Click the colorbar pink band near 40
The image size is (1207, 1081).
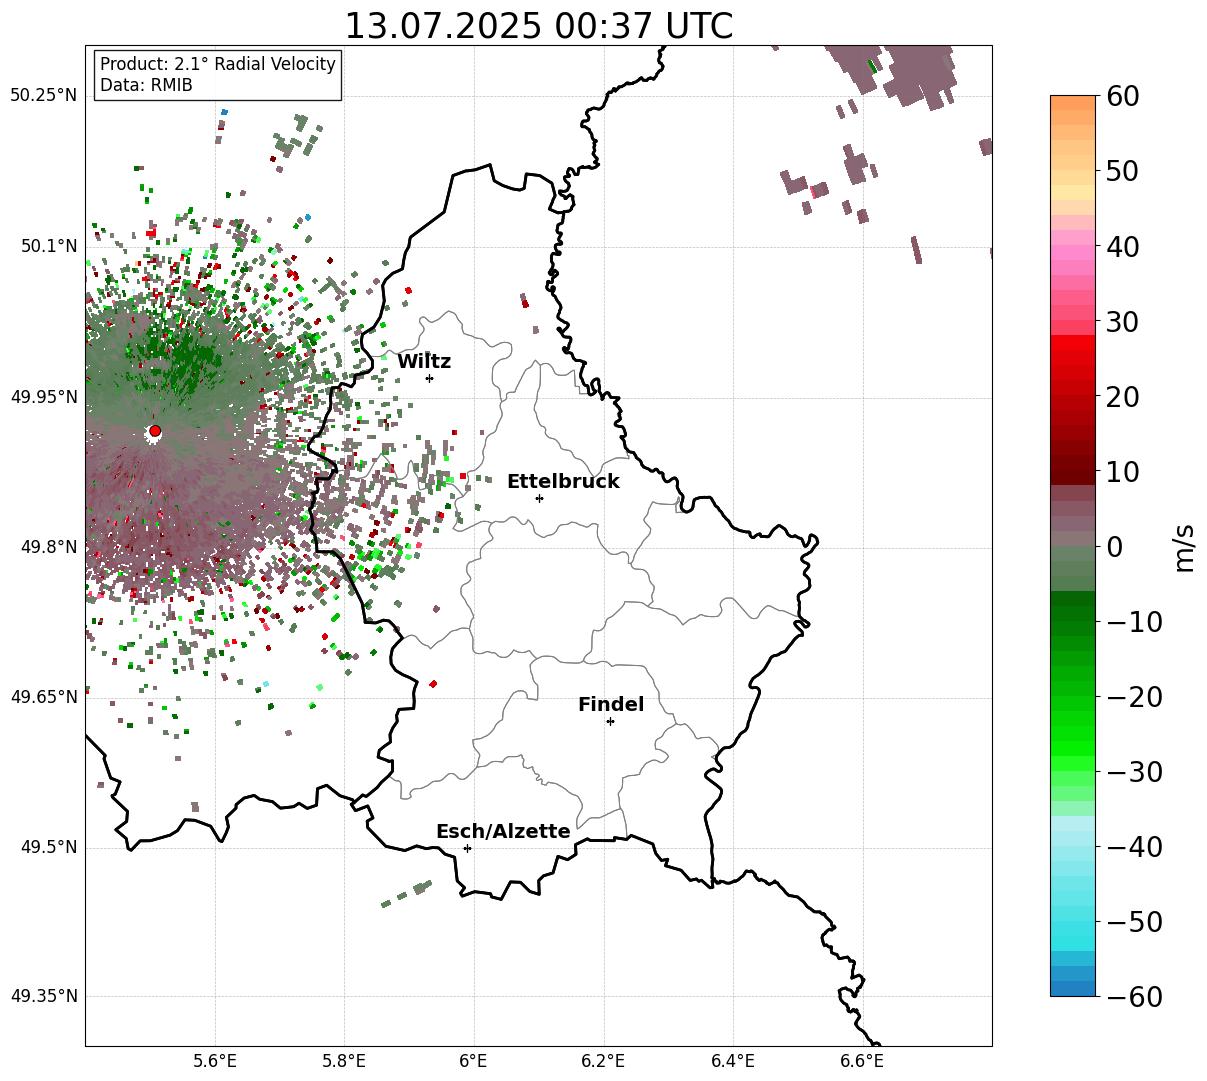[1073, 247]
